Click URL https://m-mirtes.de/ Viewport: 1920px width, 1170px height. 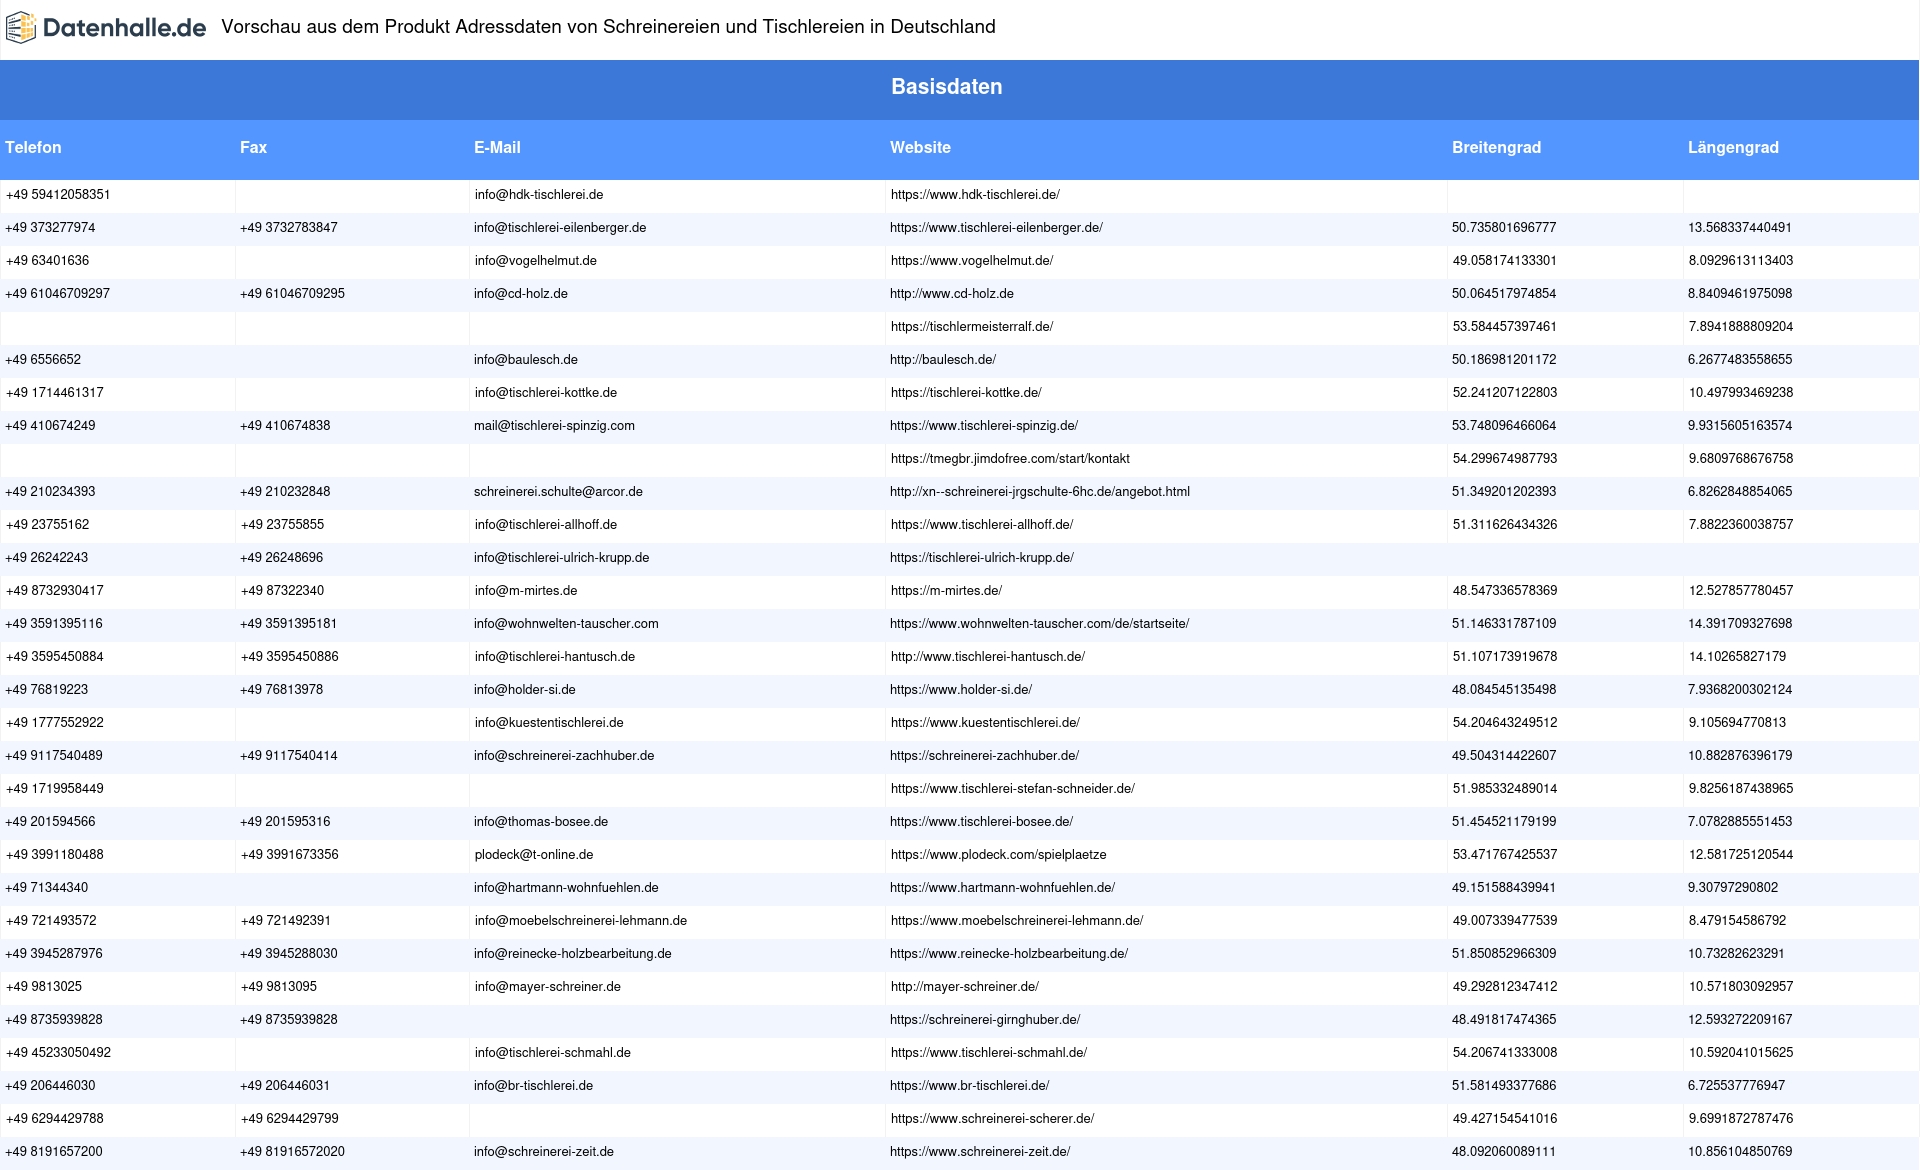[x=946, y=591]
